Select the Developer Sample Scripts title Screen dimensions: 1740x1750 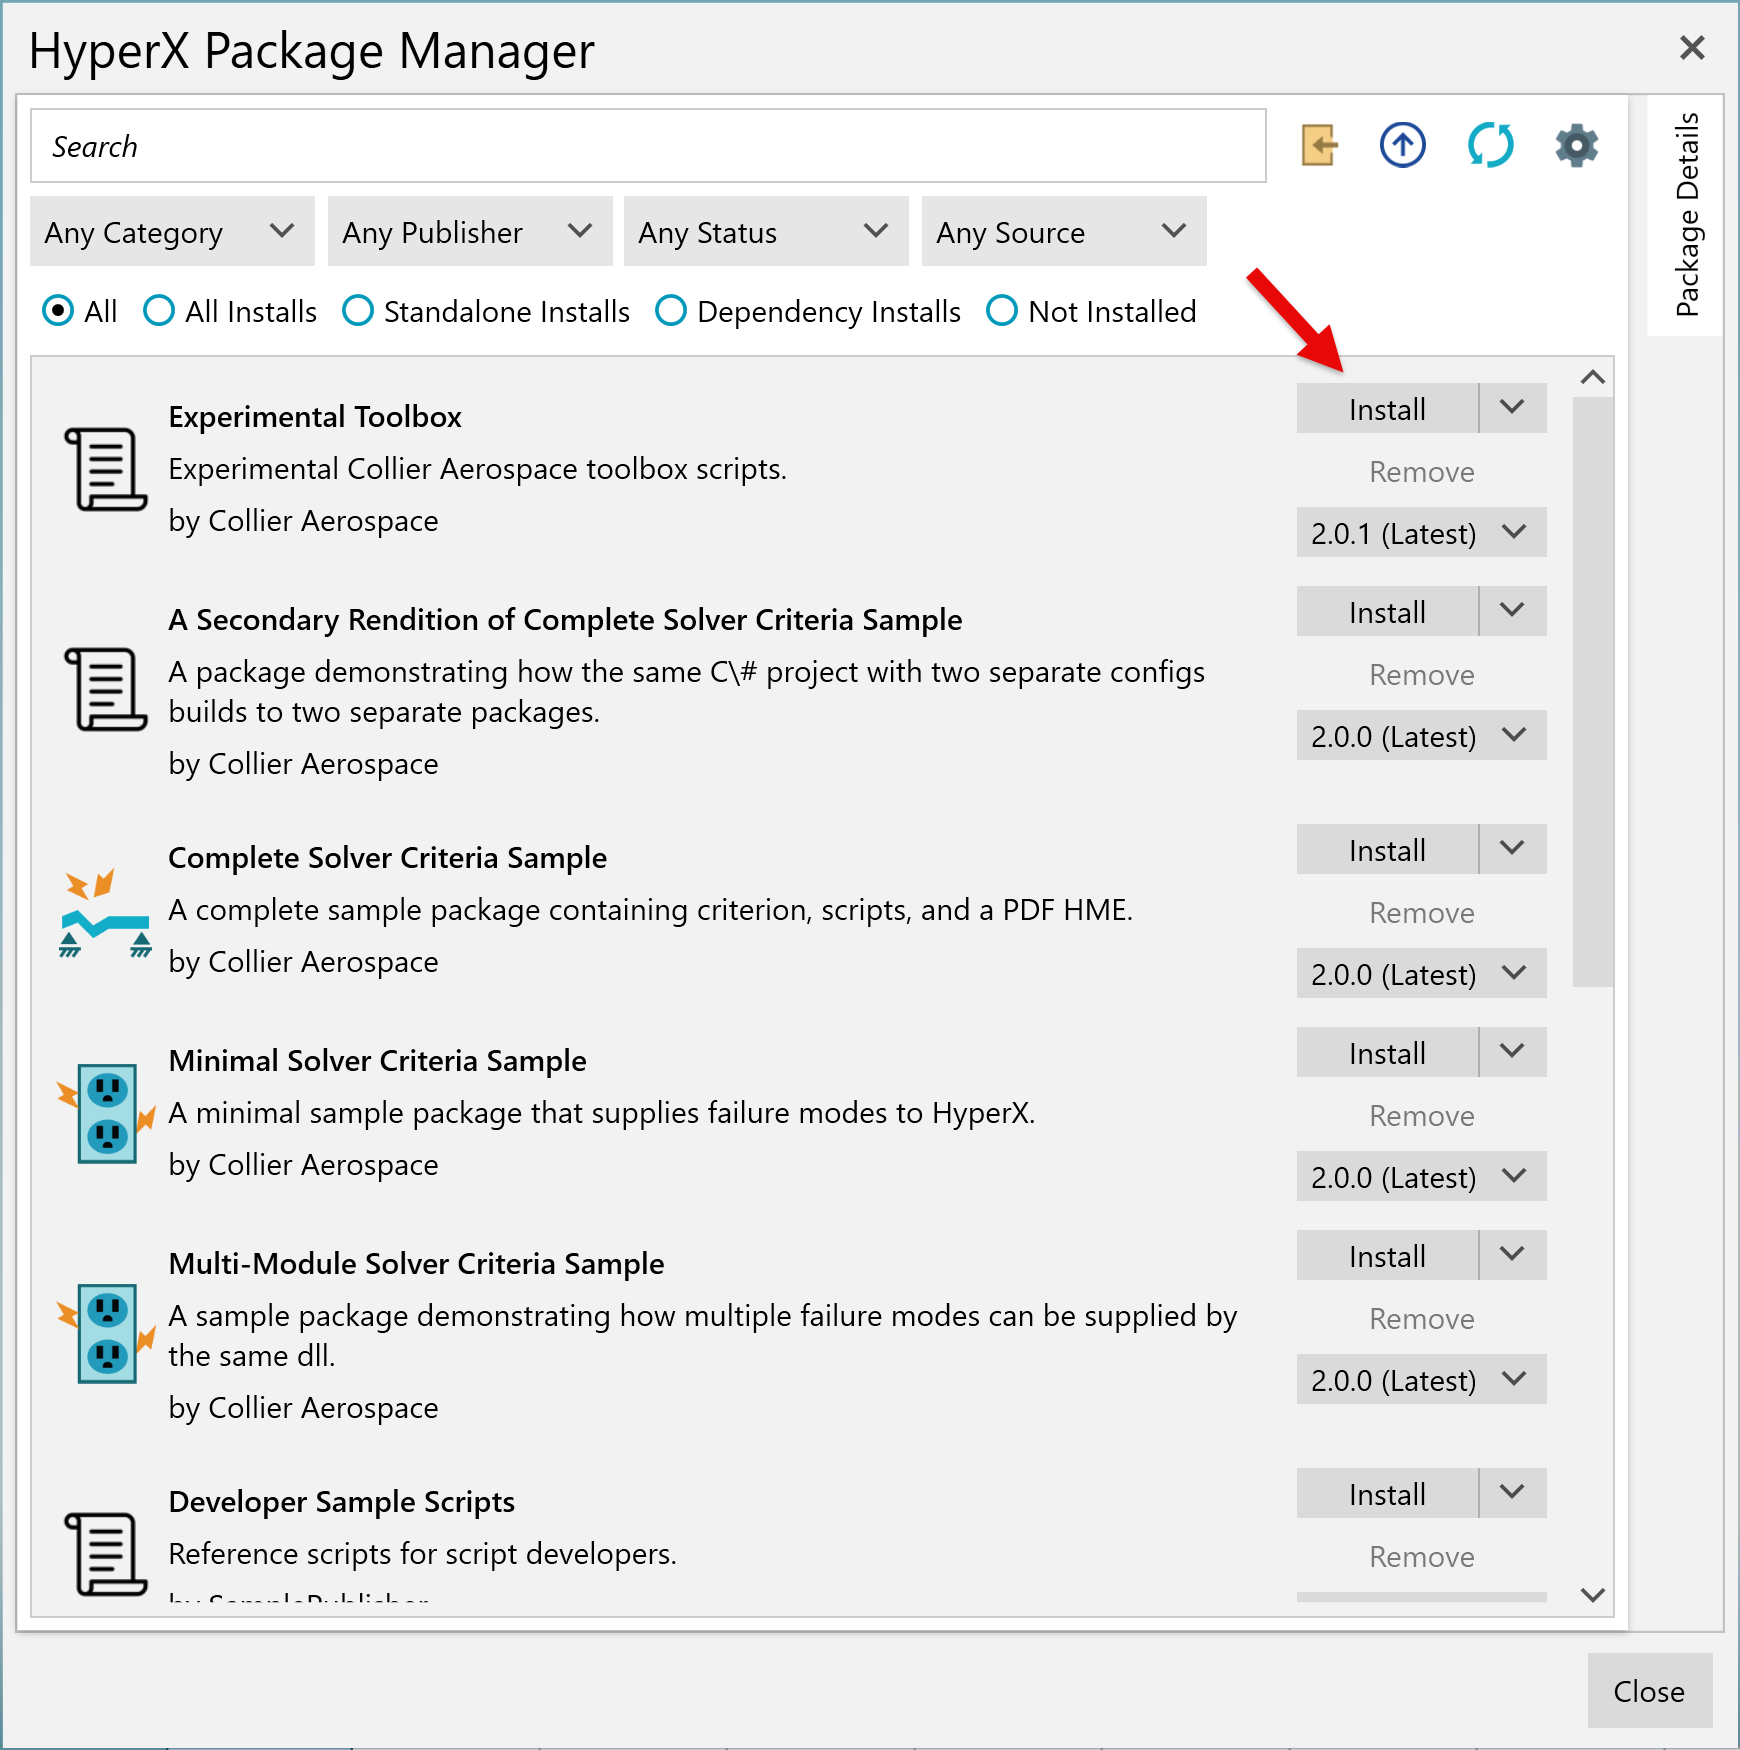tap(342, 1501)
